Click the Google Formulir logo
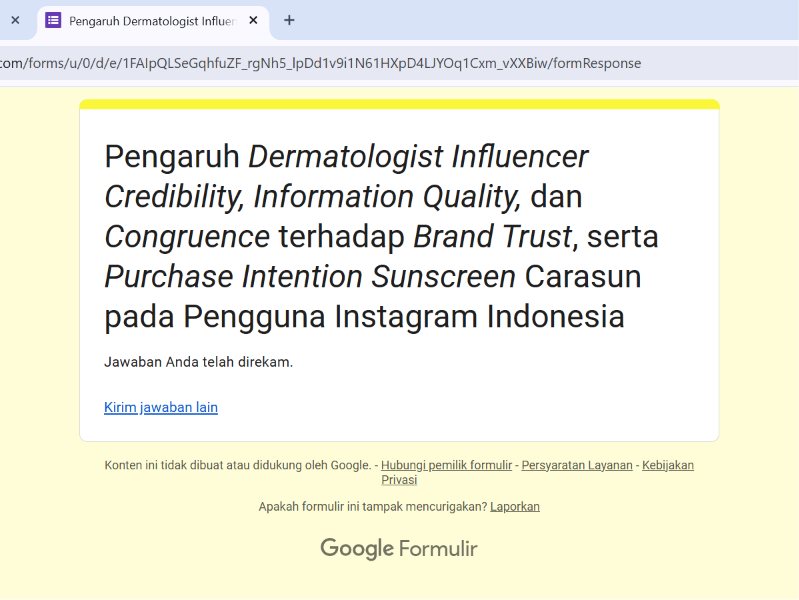This screenshot has height=600, width=799. point(399,549)
